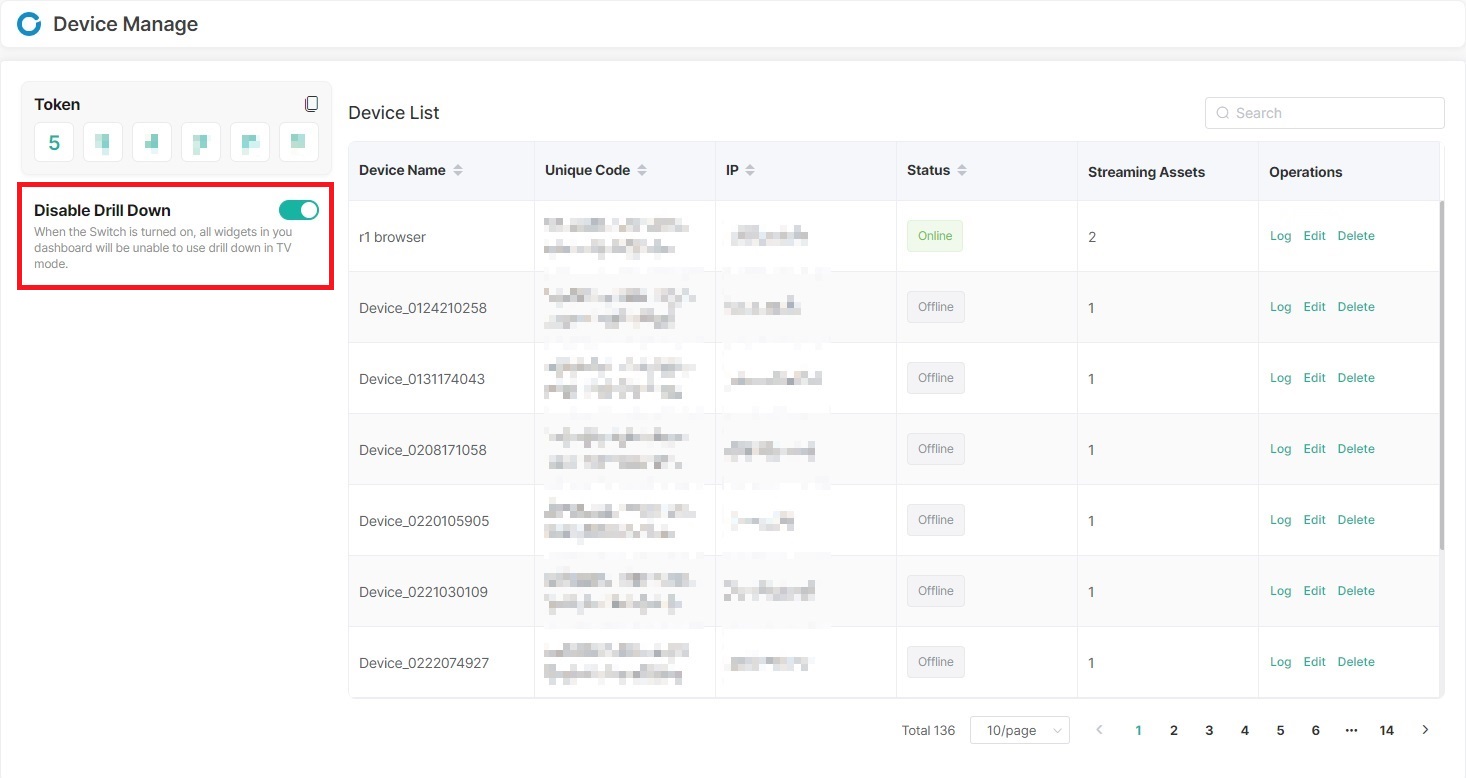This screenshot has height=778, width=1466.
Task: Go to page 2 in pagination
Action: pos(1174,730)
